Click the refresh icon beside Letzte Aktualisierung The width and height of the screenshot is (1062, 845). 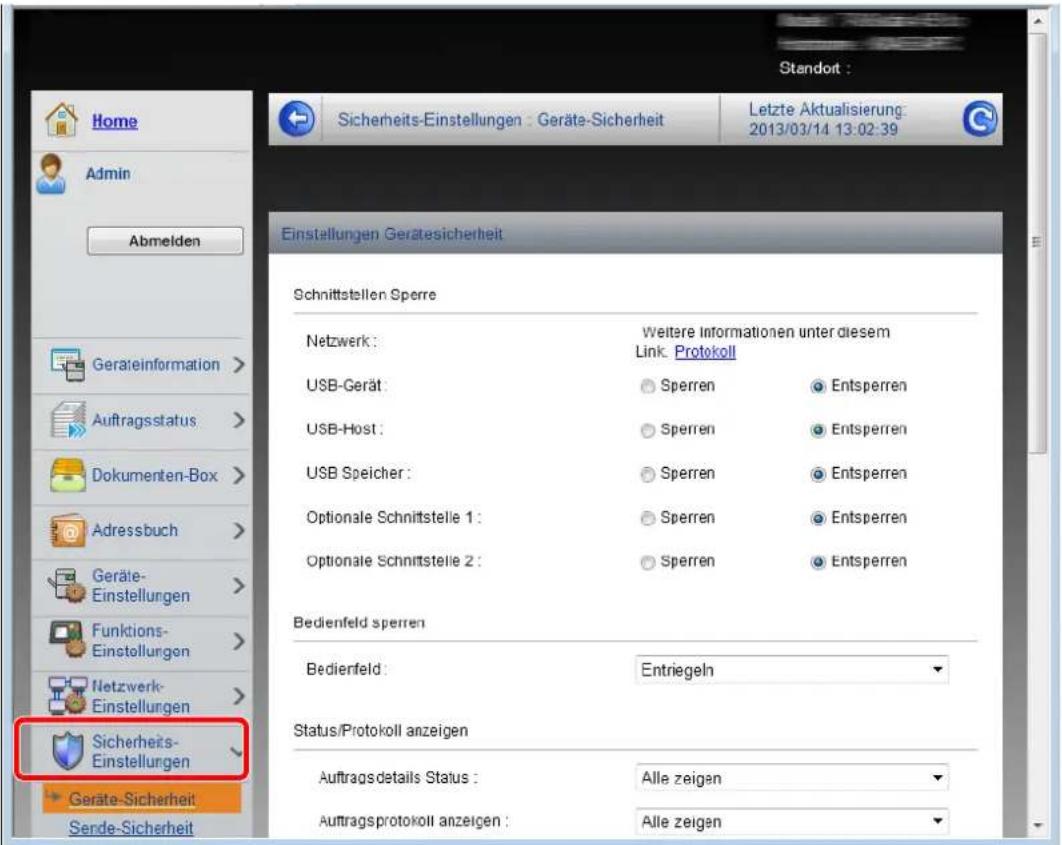coord(979,119)
